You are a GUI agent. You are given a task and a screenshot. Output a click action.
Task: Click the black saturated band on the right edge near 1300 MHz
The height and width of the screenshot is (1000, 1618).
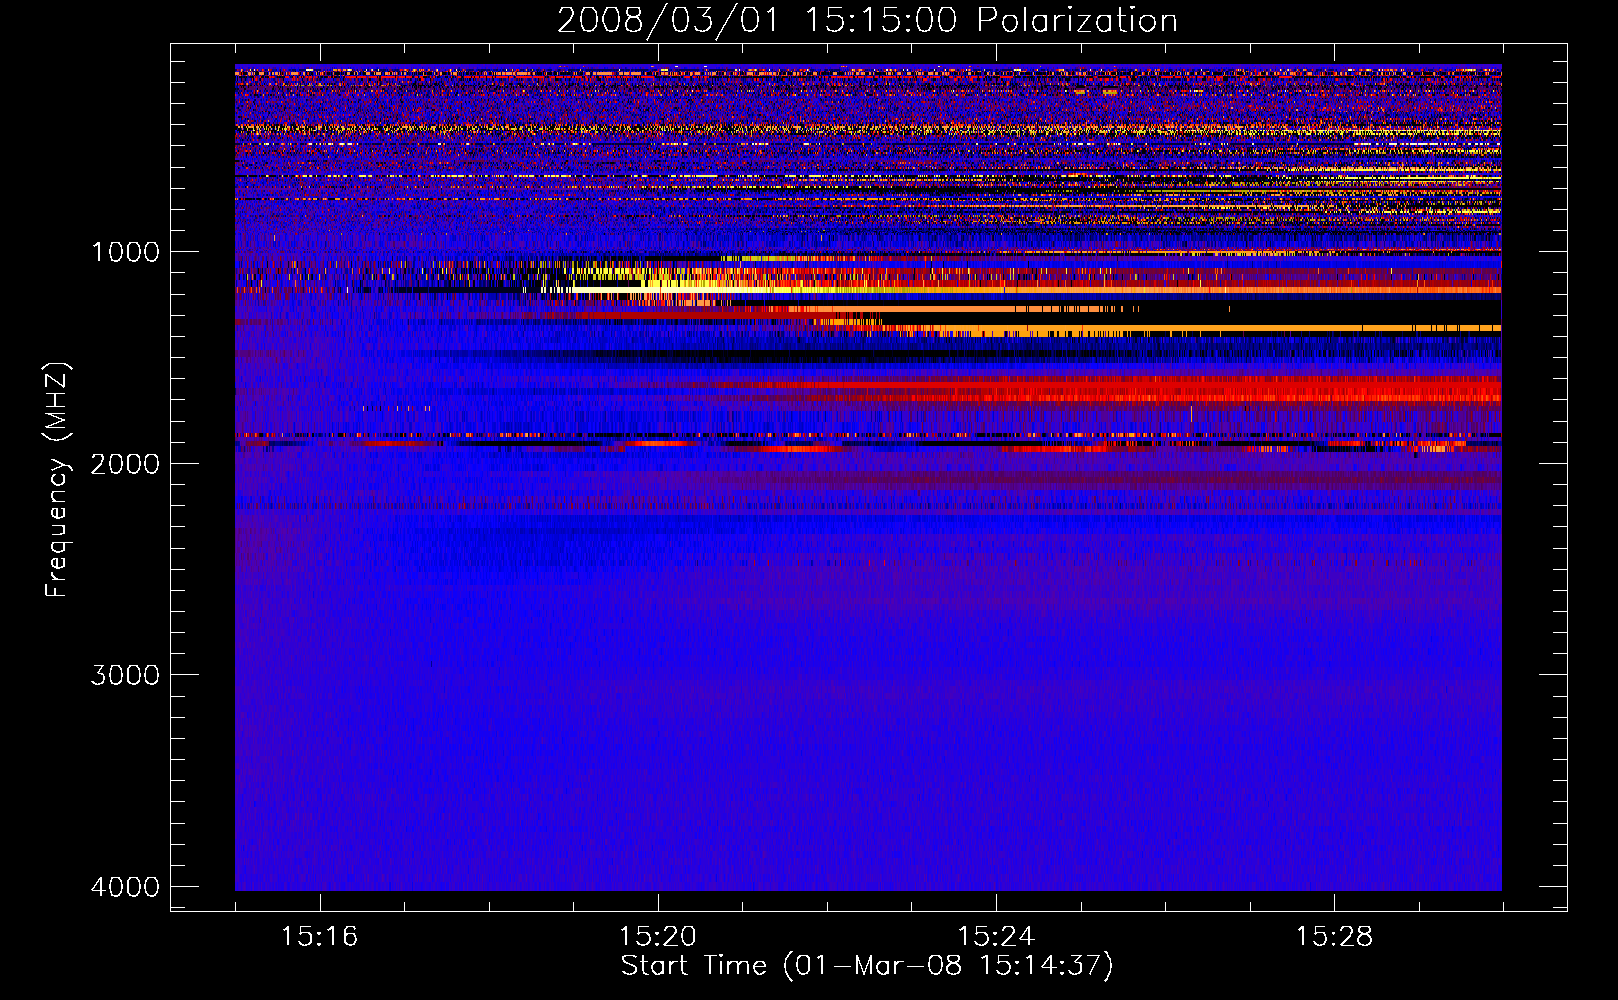point(1320,312)
